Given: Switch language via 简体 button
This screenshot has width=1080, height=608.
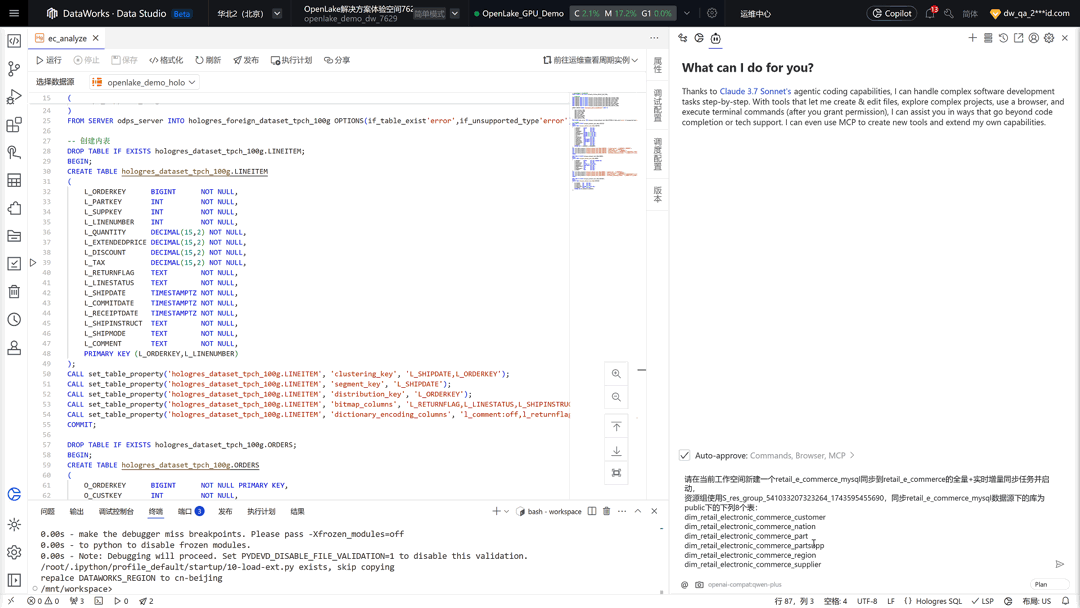Looking at the screenshot, I should click(x=970, y=14).
